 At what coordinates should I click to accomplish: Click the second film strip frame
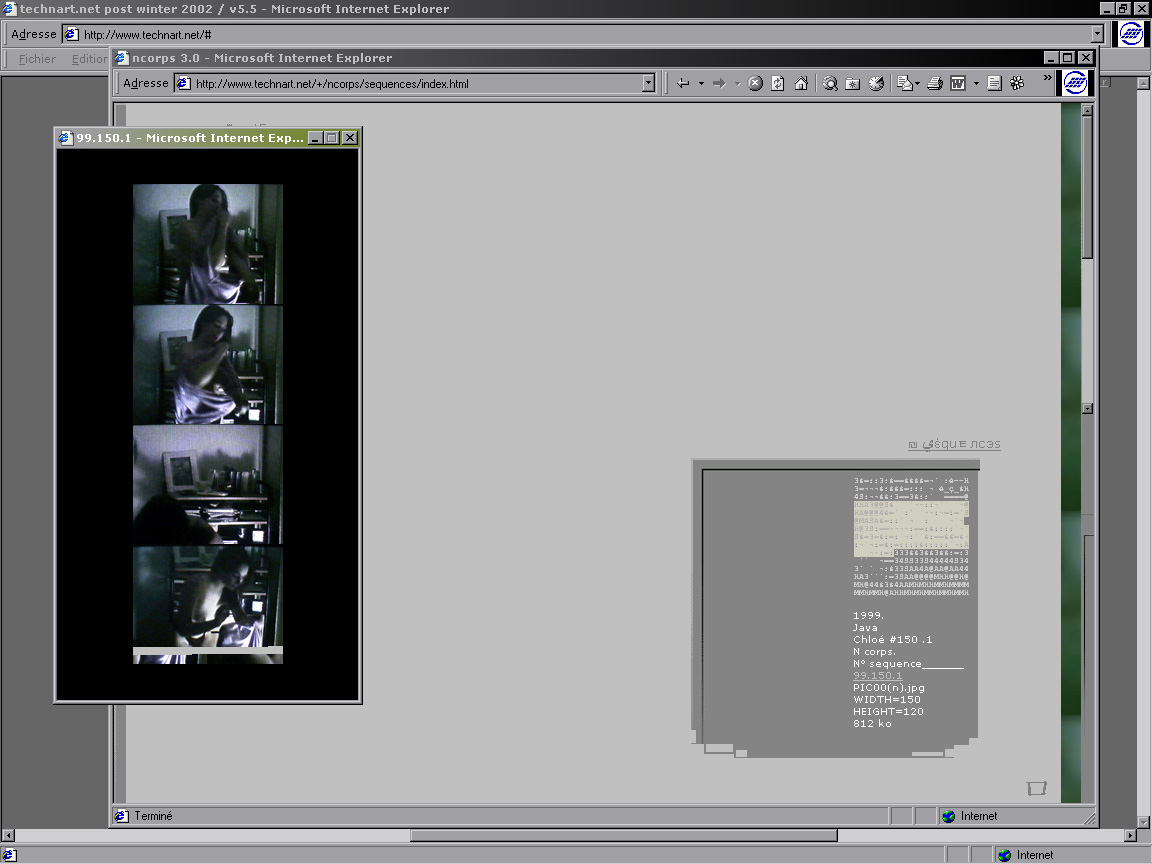(x=208, y=365)
